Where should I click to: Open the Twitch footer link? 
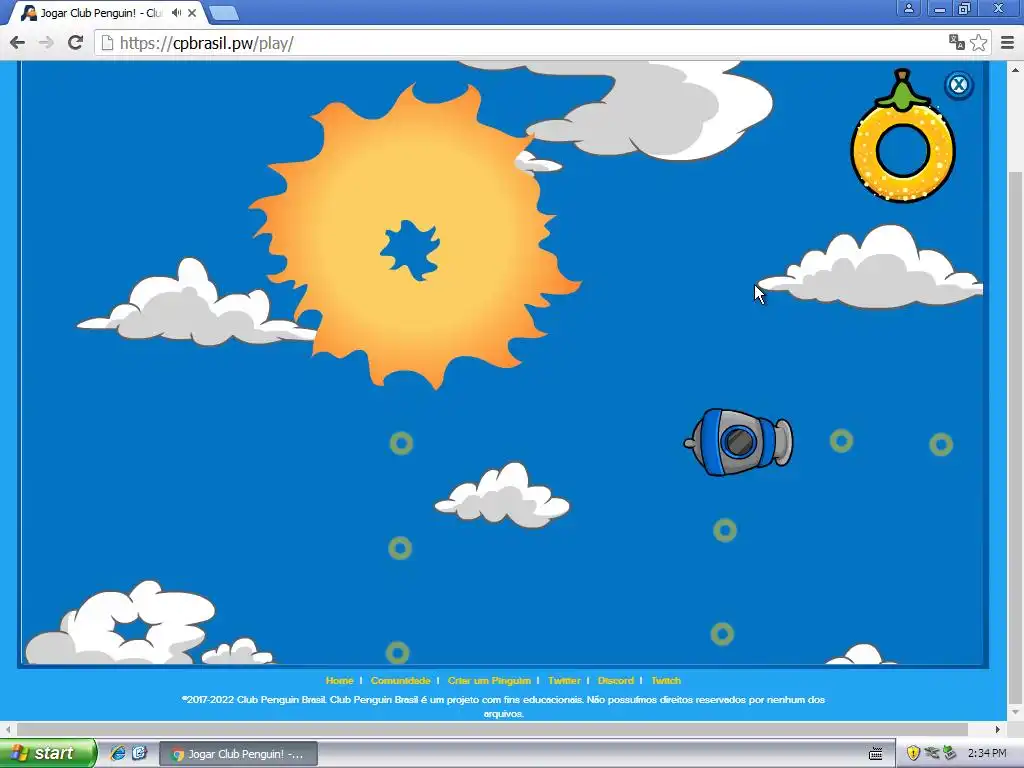[x=666, y=680]
